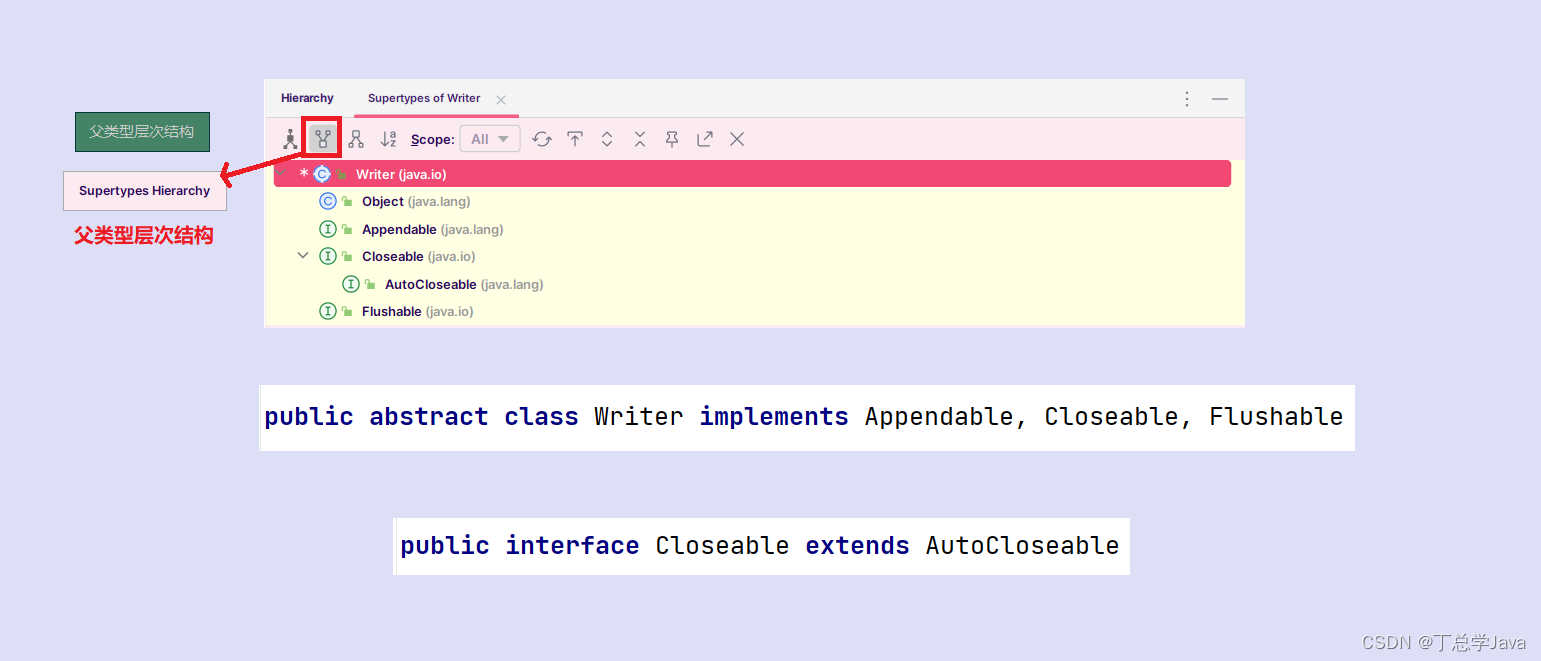Viewport: 1541px width, 661px height.
Task: Click the Expand All chevrons icon
Action: 607,138
